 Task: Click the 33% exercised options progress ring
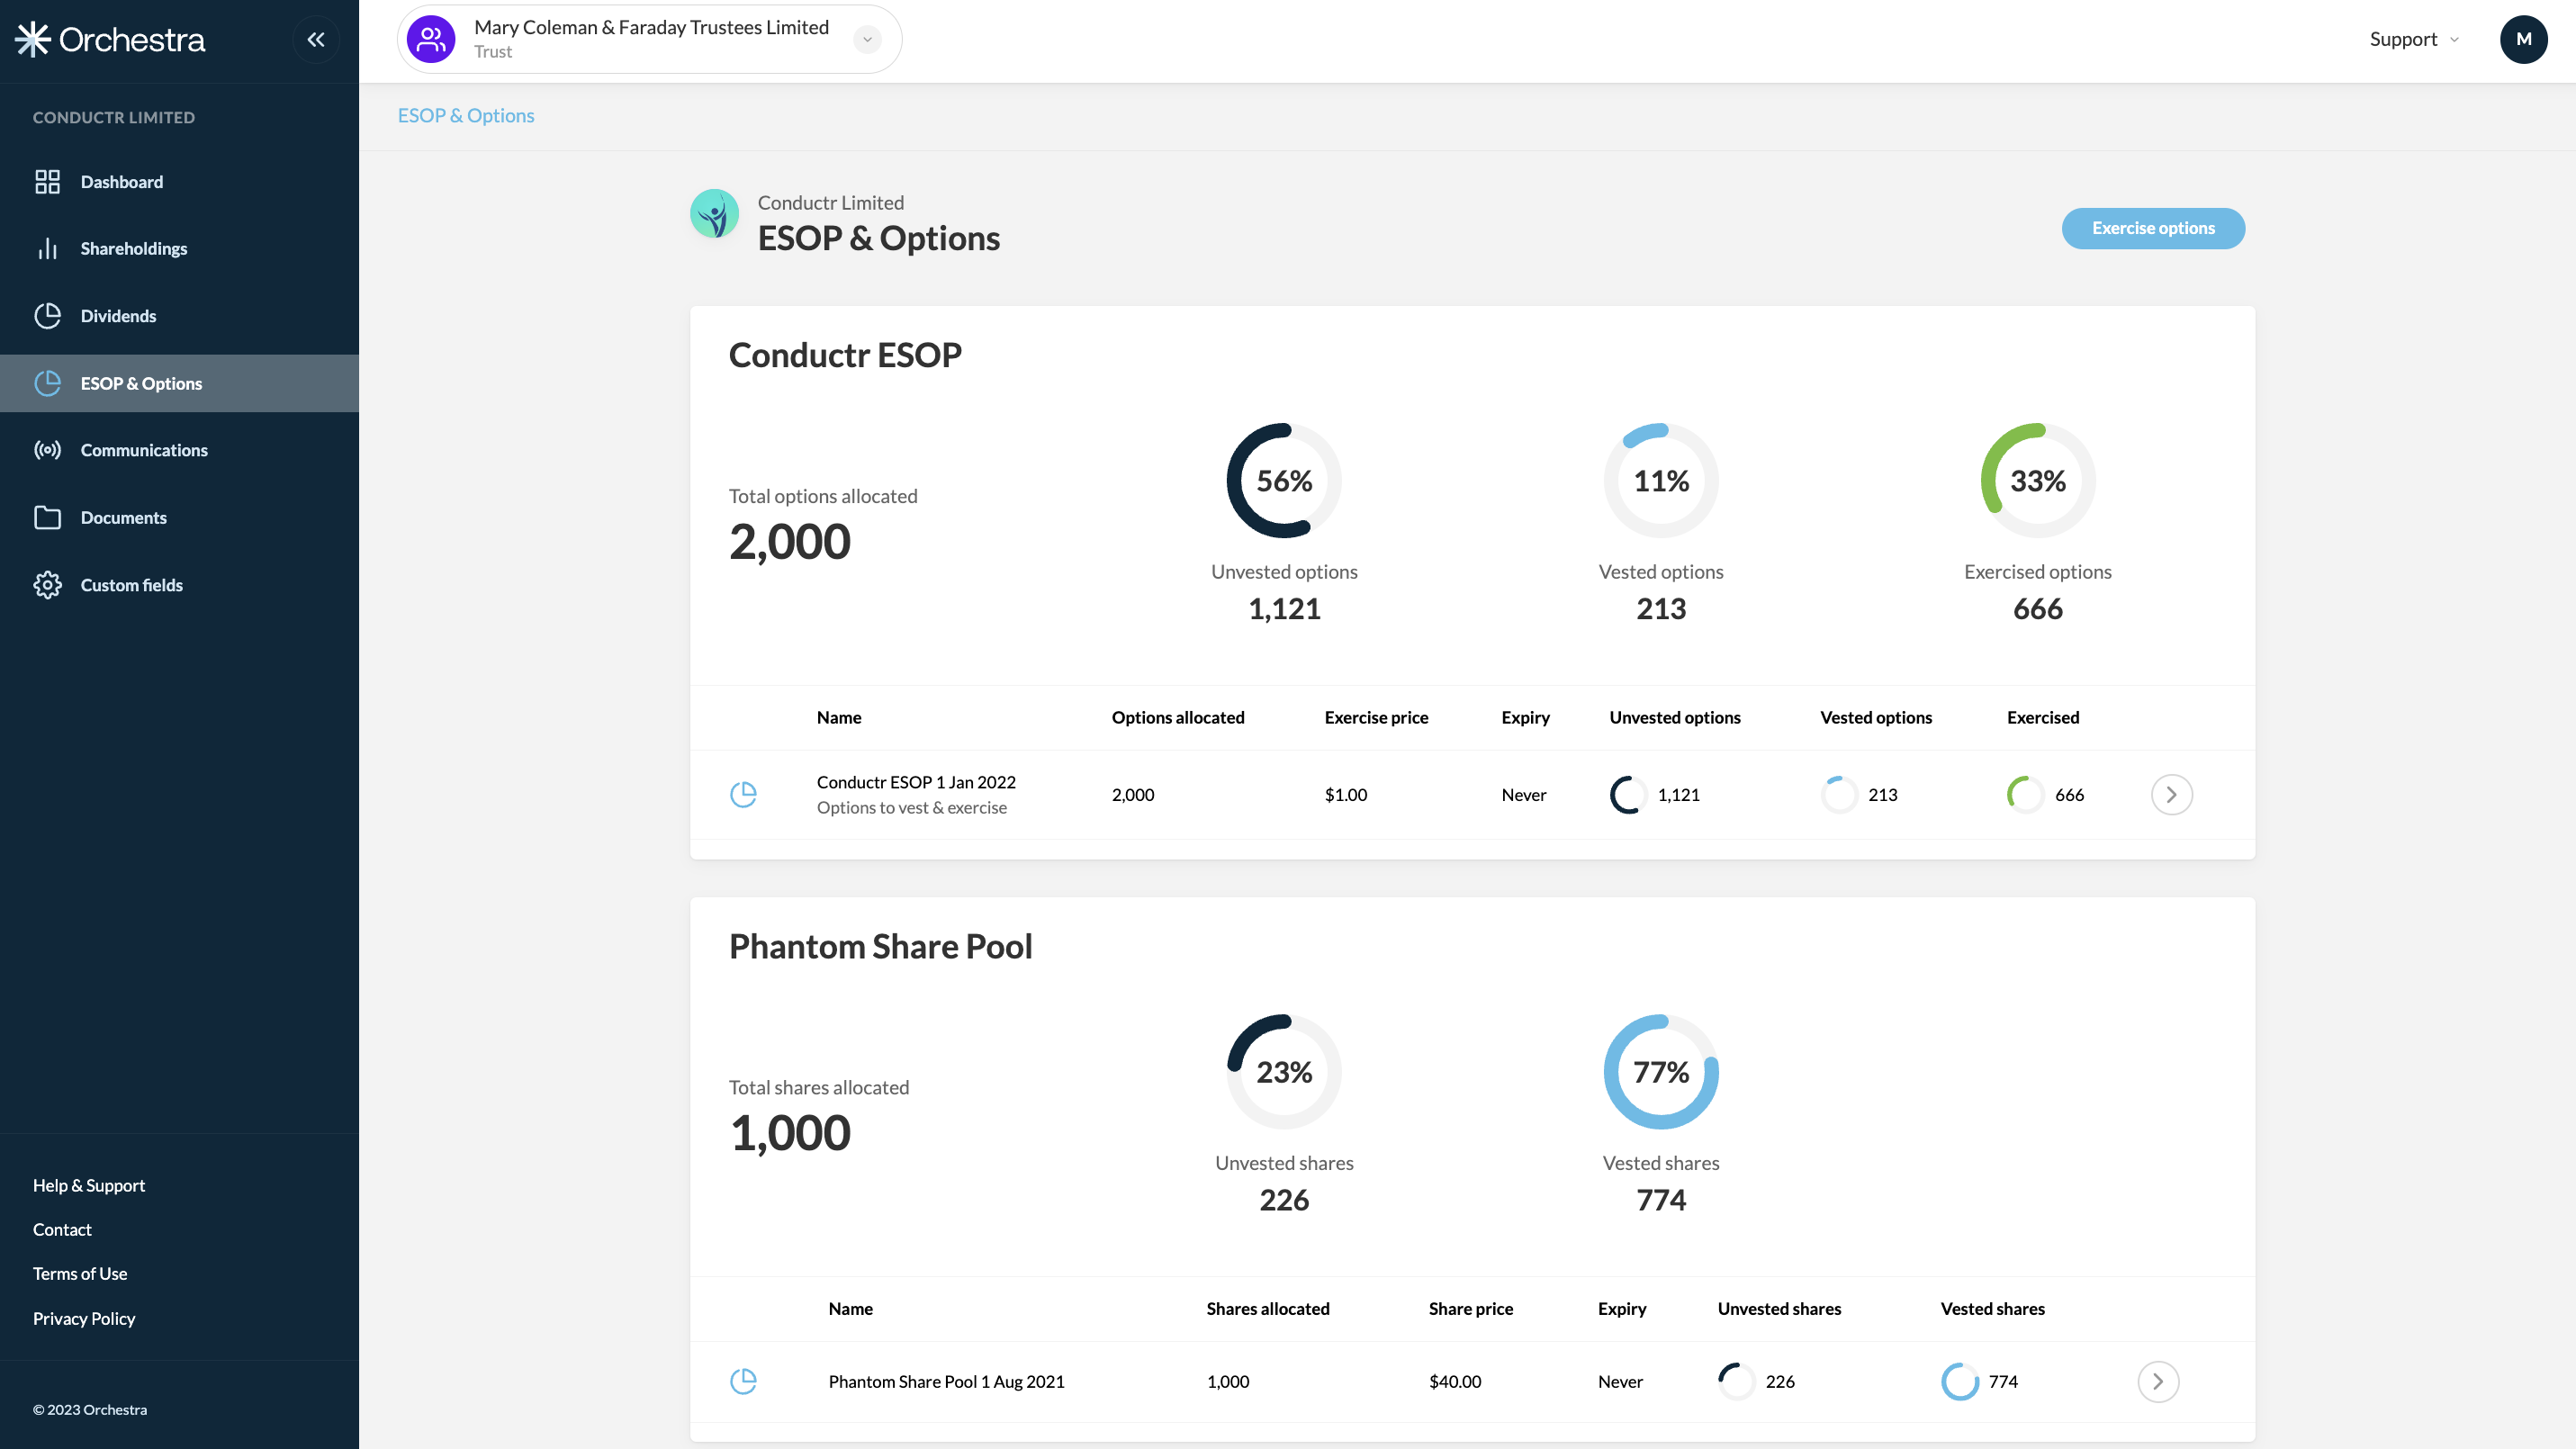[x=2038, y=481]
